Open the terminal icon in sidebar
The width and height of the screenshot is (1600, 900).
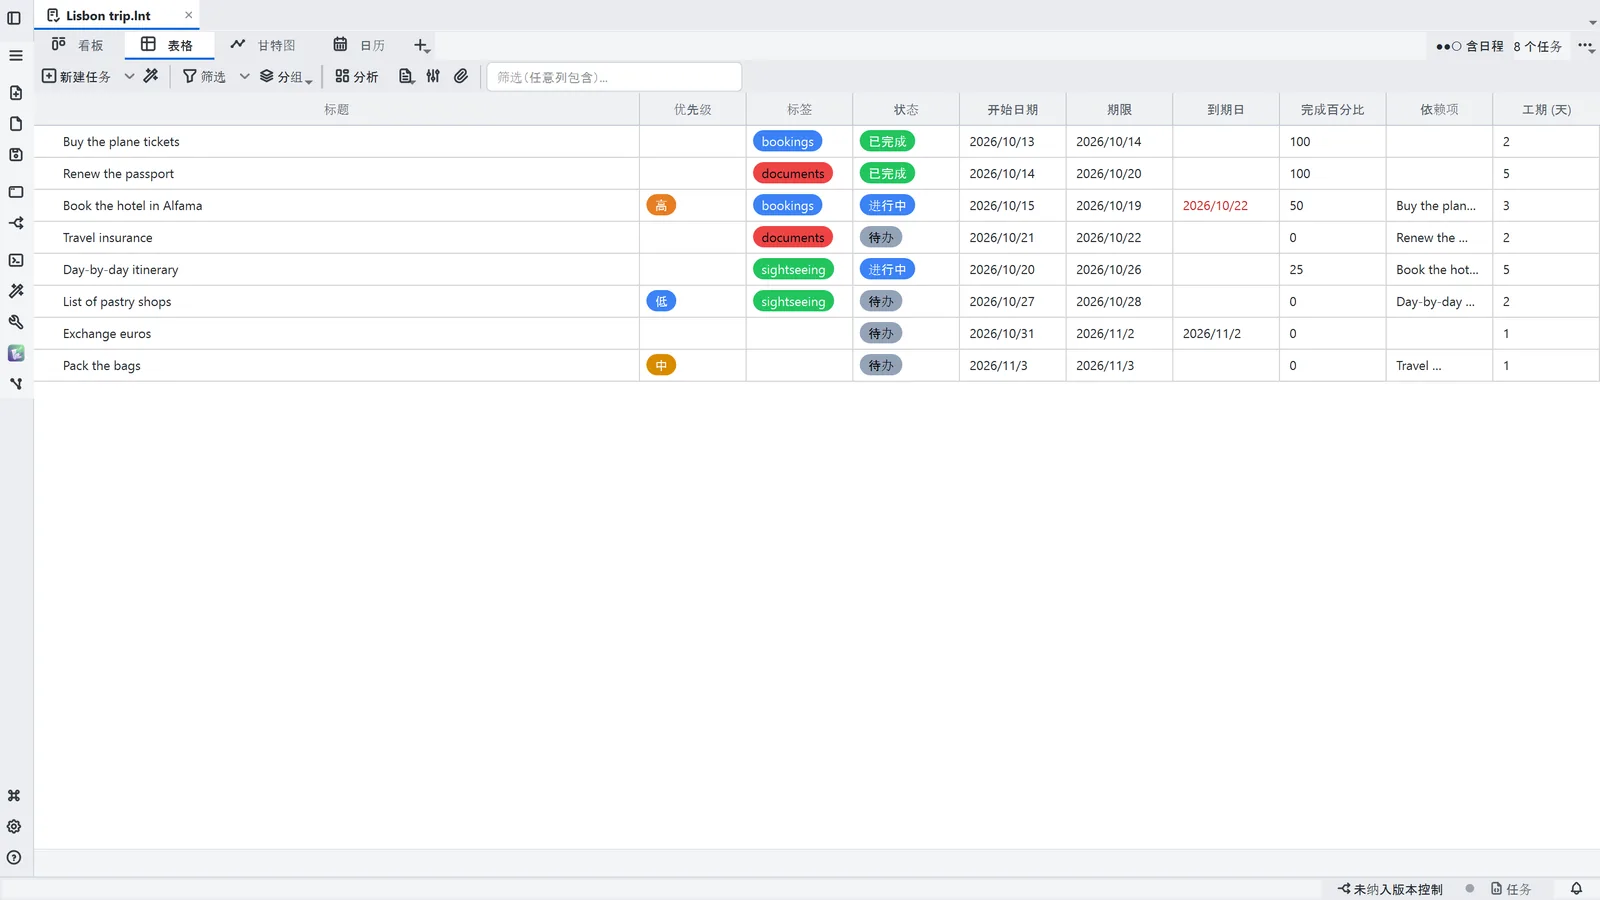(16, 260)
